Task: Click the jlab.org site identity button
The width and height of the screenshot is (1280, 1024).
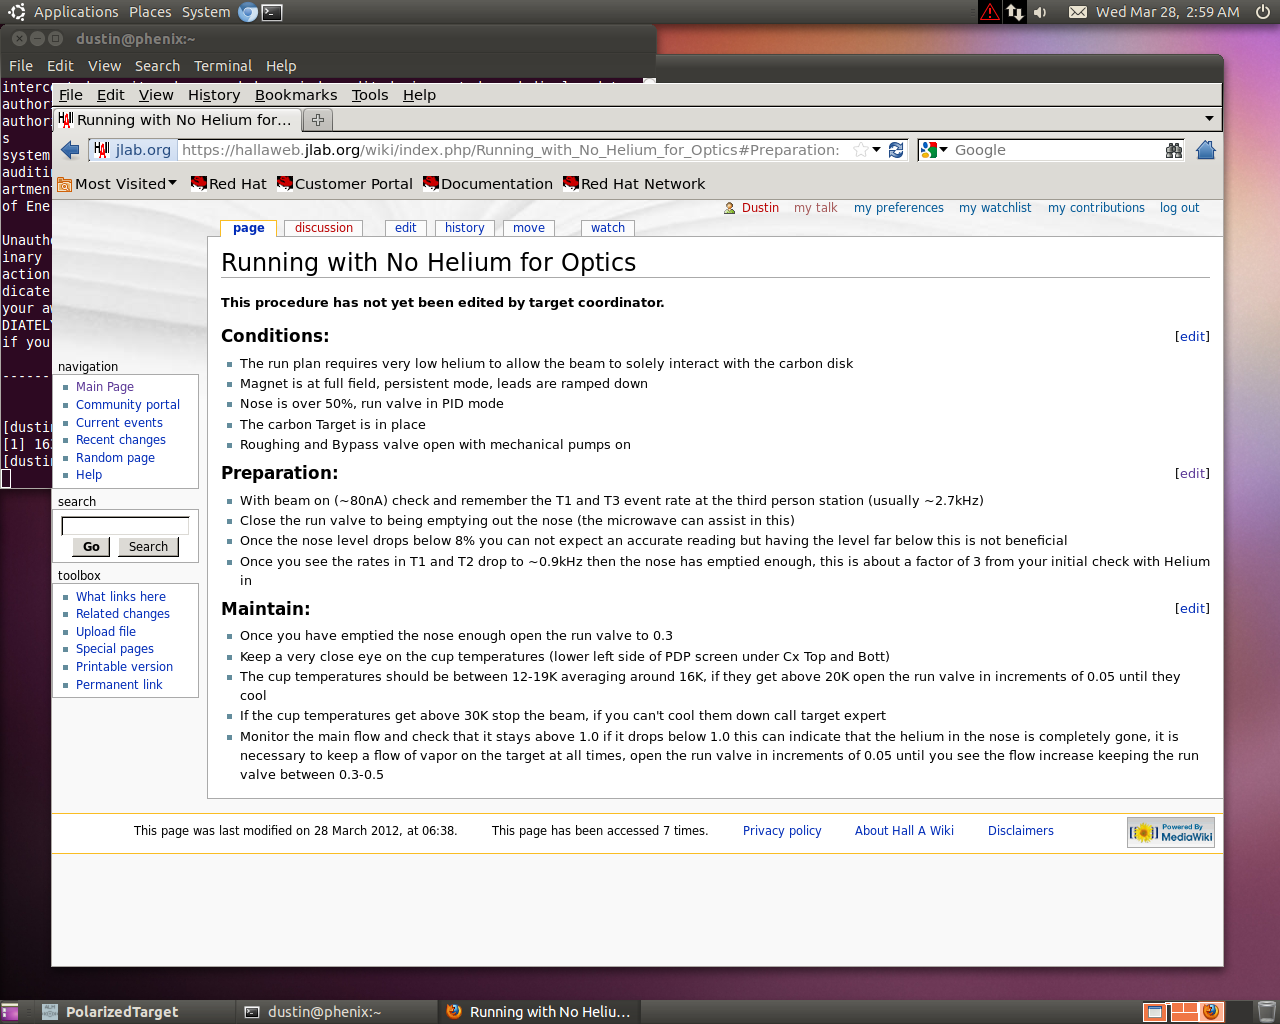Action: click(x=133, y=150)
